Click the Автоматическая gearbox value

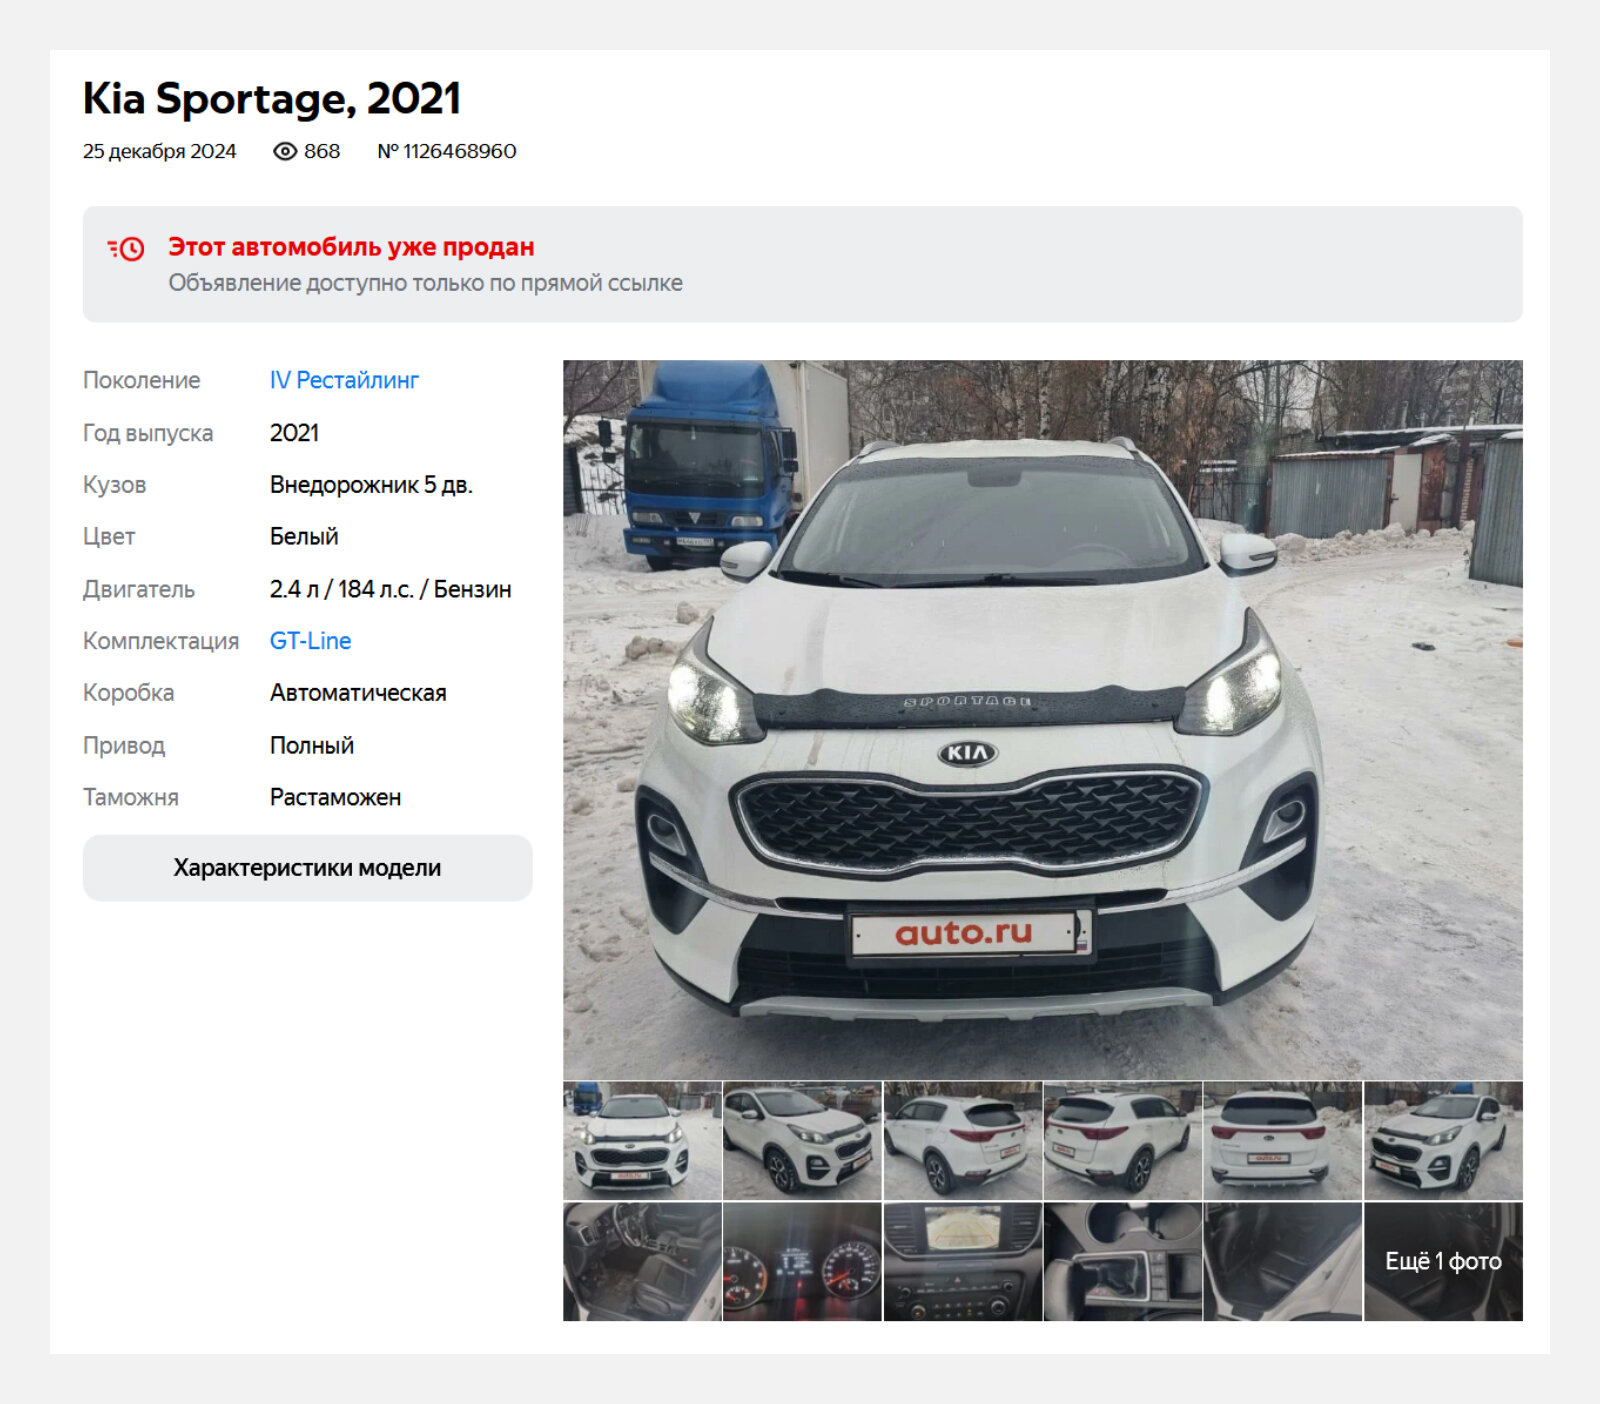point(358,693)
